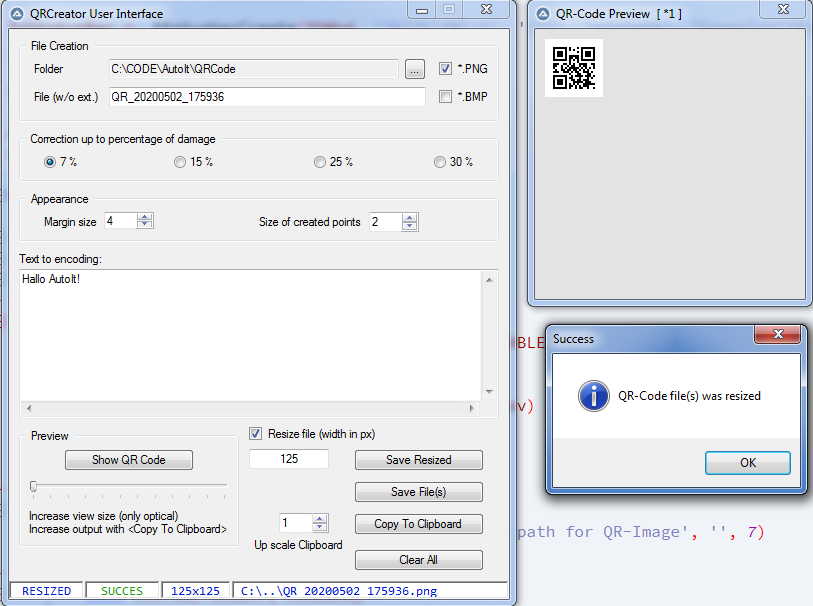Increase Margin size with up arrow
Viewport: 813px width, 606px height.
tap(145, 217)
